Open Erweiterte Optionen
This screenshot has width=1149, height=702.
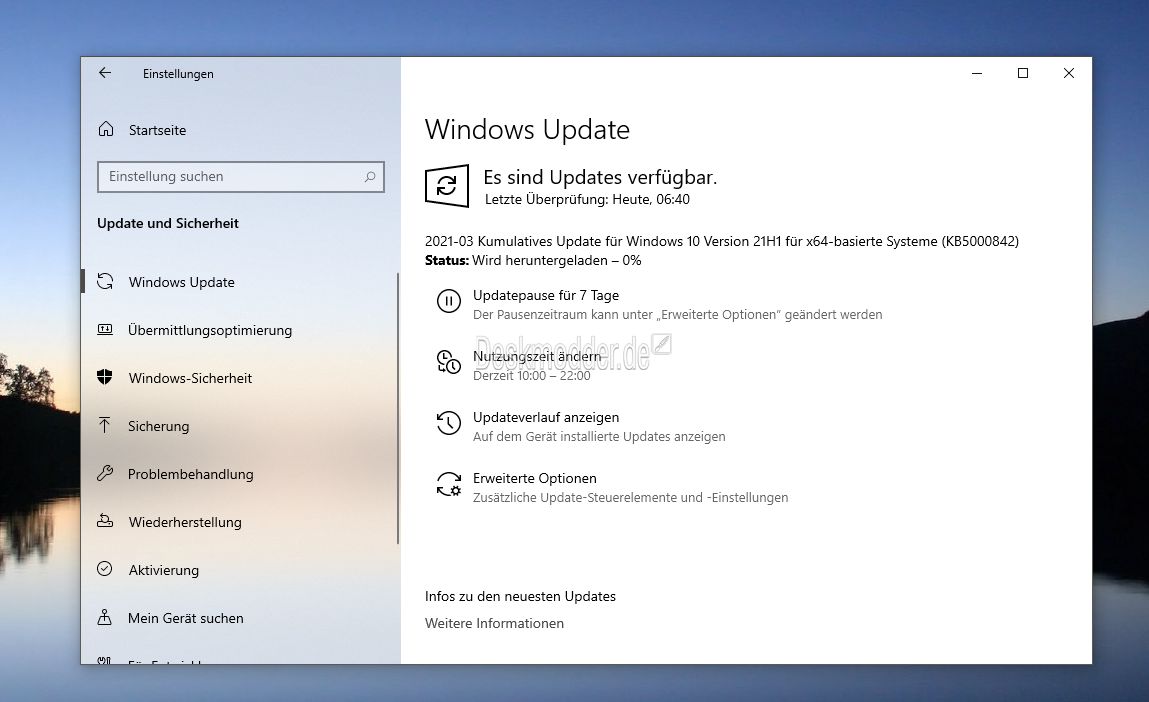[535, 479]
